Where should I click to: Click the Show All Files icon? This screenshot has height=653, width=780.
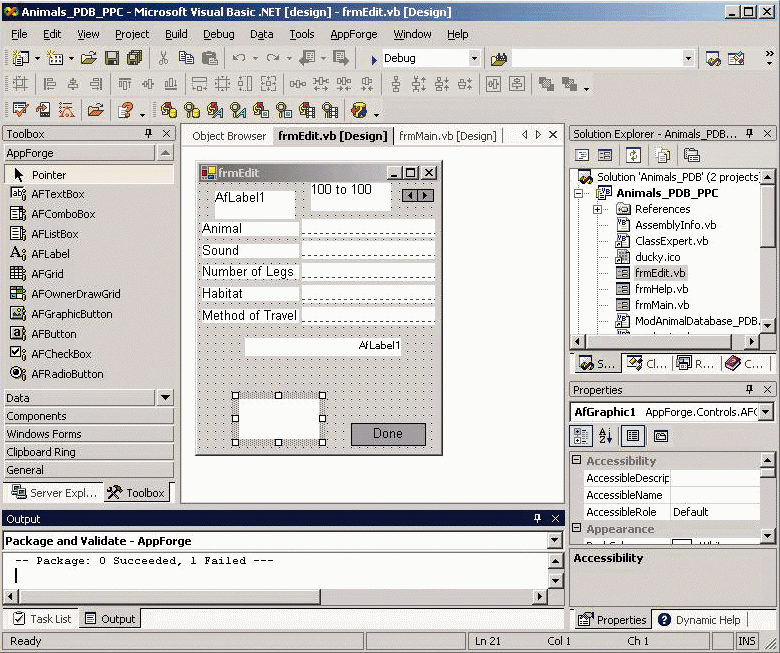point(662,155)
